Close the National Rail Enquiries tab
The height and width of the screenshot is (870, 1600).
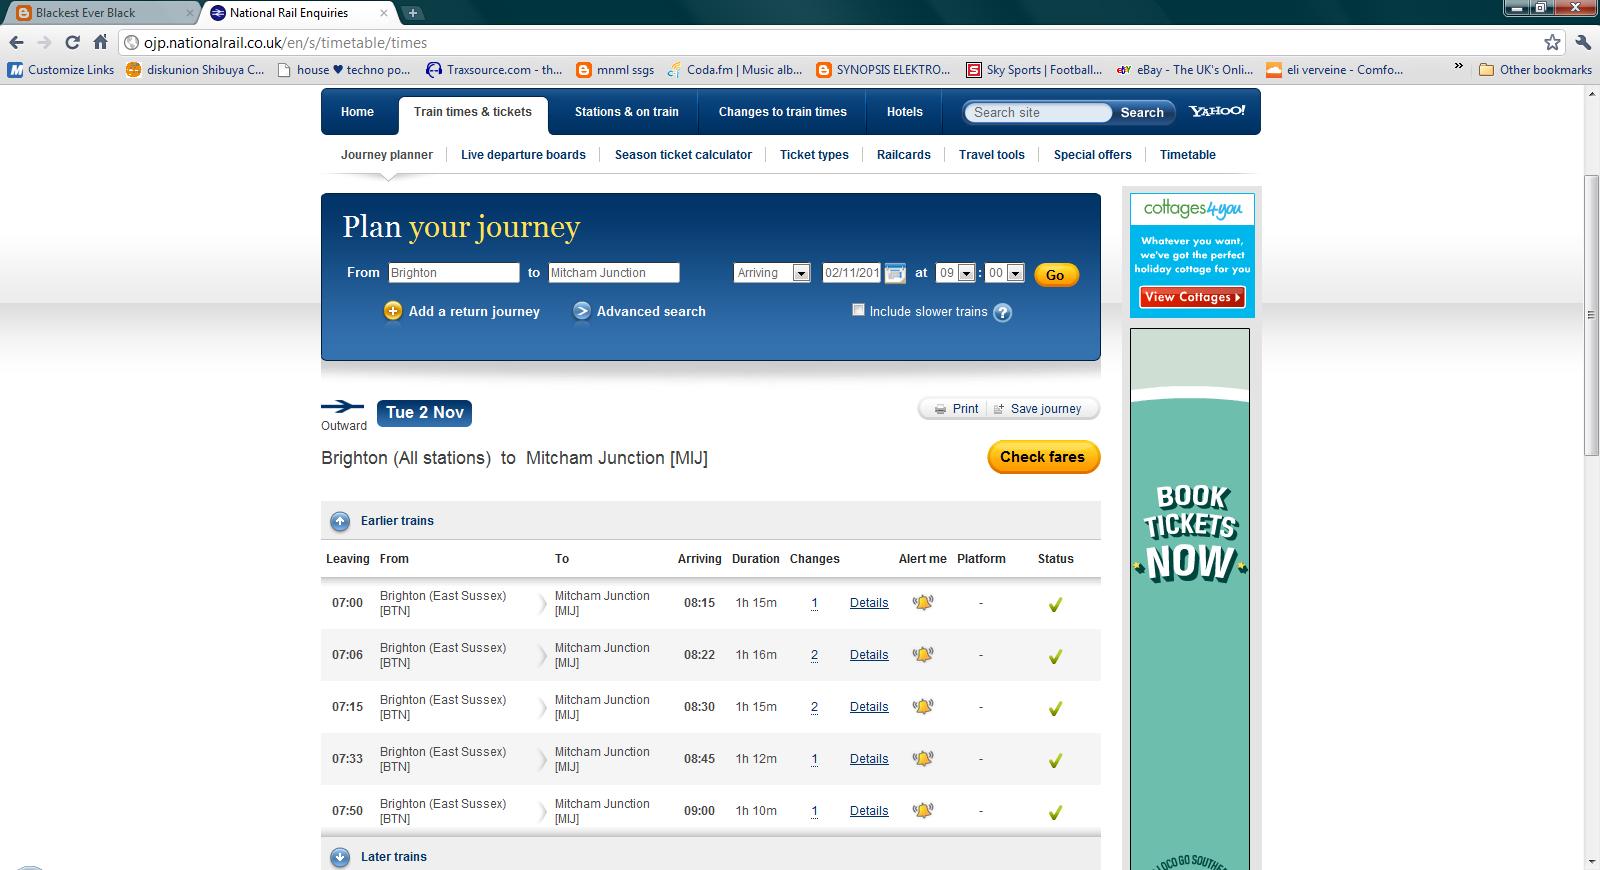coord(384,13)
